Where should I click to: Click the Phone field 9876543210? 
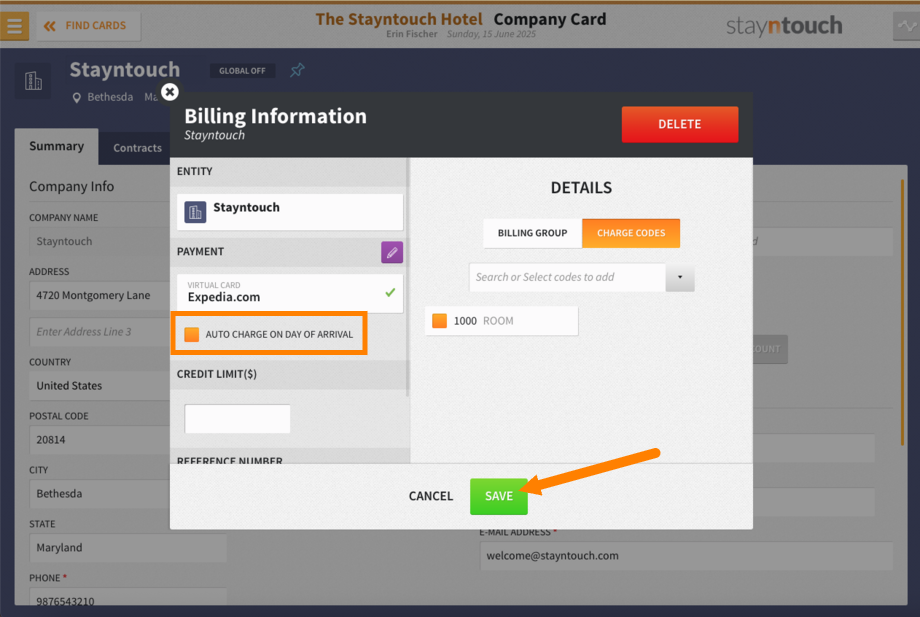tap(128, 597)
